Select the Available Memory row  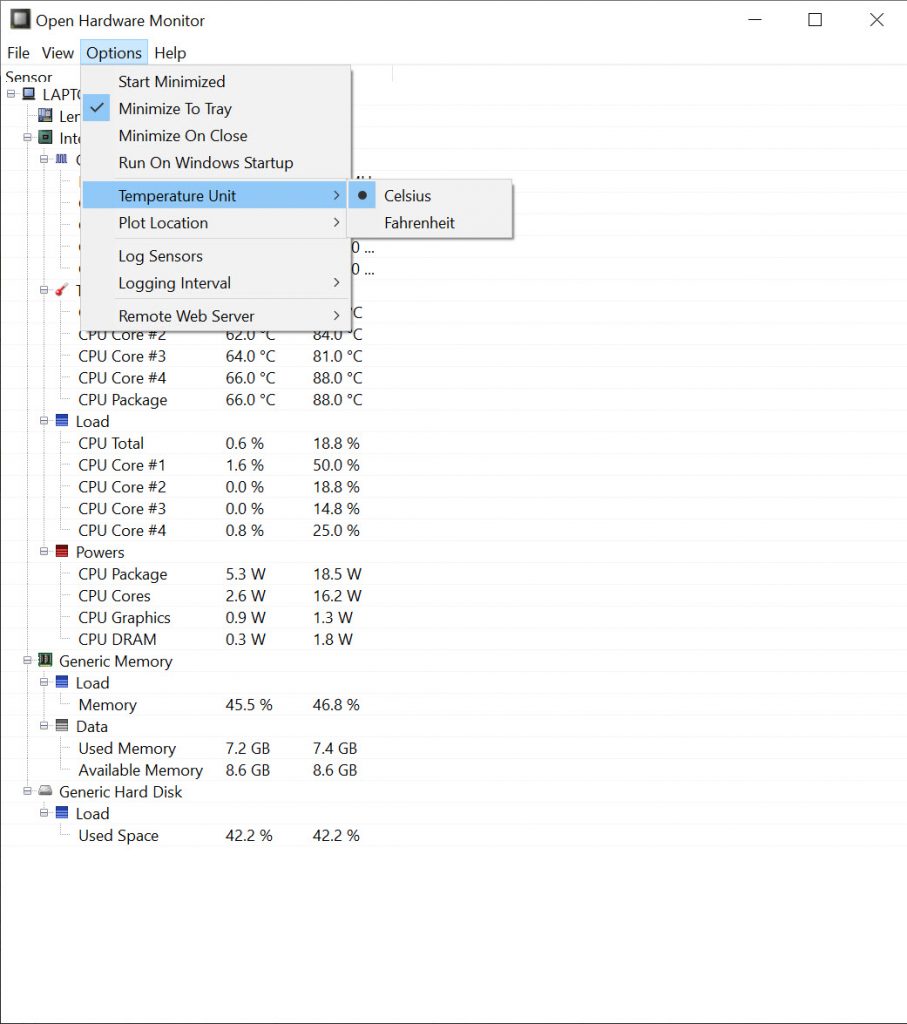(140, 770)
